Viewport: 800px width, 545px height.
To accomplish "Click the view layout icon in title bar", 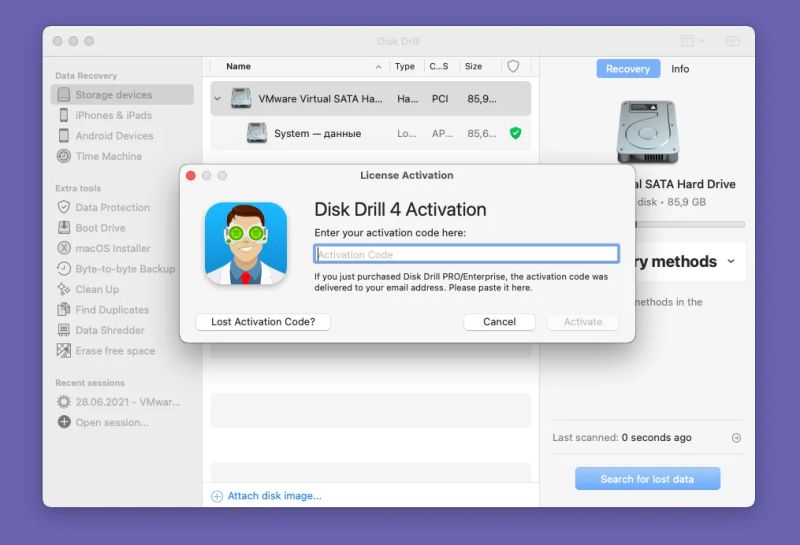I will point(687,41).
